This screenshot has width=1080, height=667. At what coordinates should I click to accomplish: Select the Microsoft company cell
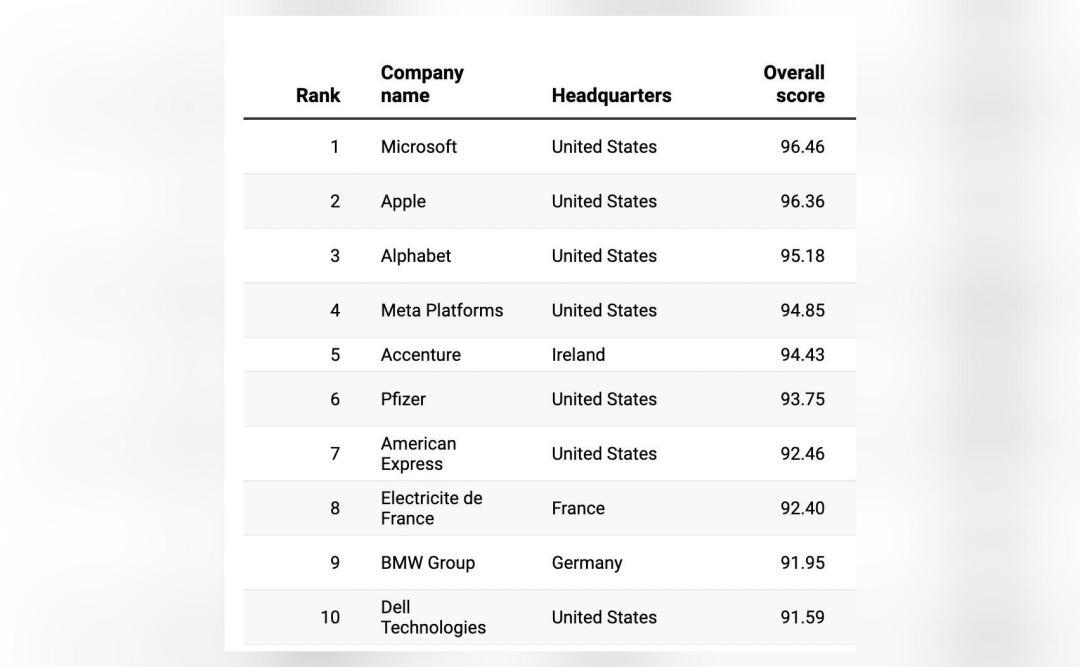point(418,147)
